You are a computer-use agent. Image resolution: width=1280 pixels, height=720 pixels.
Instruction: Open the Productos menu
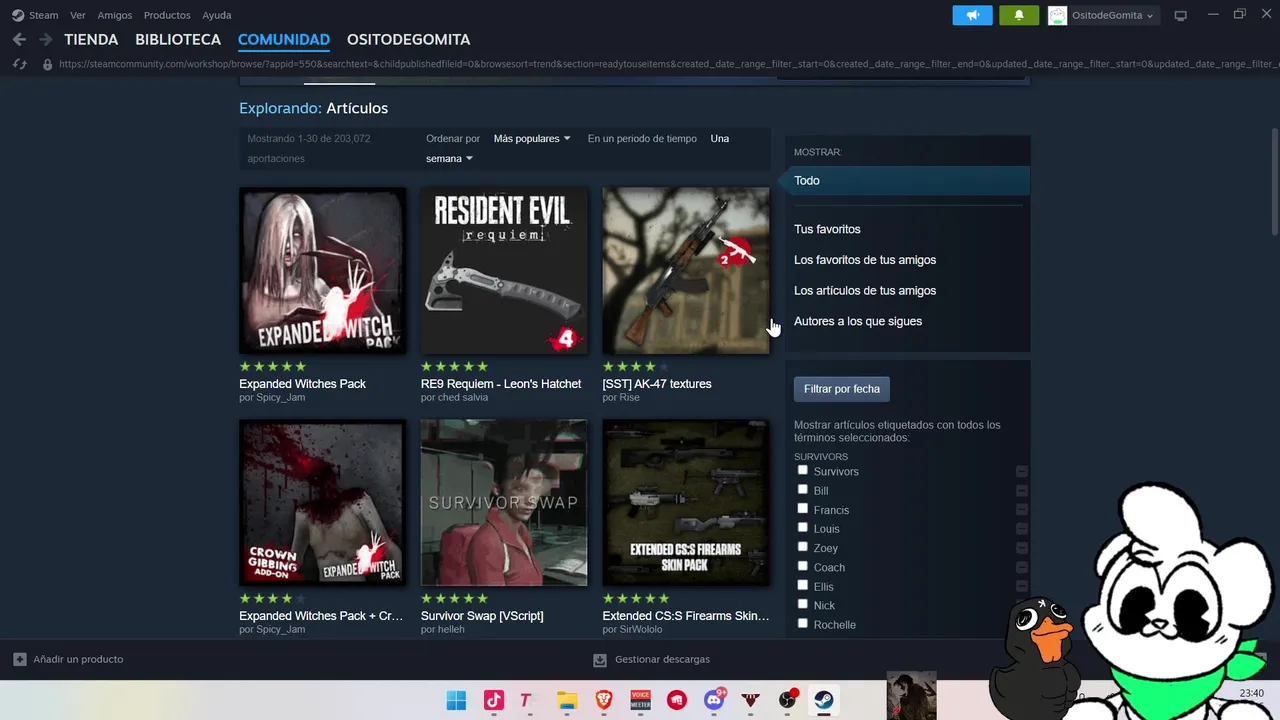pos(167,15)
